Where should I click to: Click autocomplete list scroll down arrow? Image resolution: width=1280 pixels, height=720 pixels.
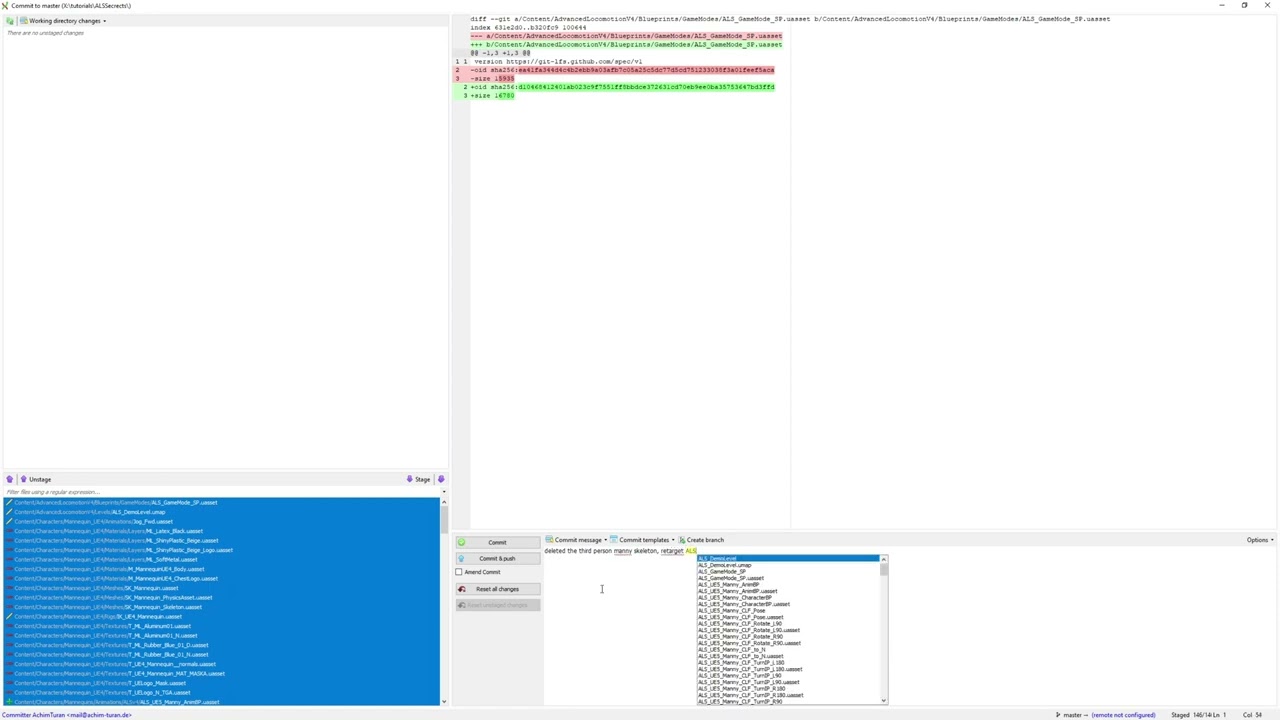point(884,701)
